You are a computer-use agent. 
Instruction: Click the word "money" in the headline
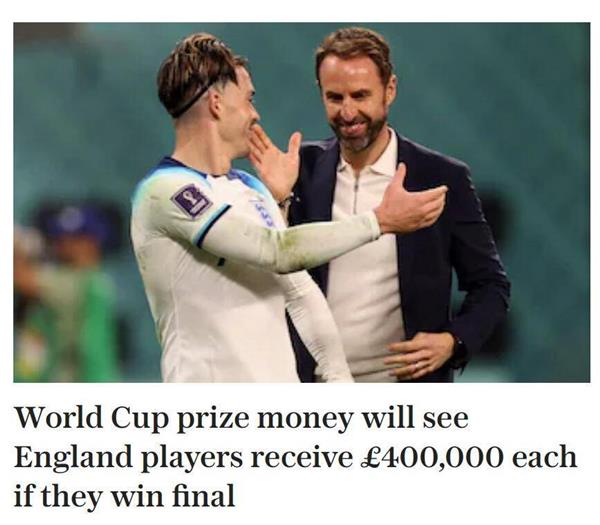(x=304, y=419)
